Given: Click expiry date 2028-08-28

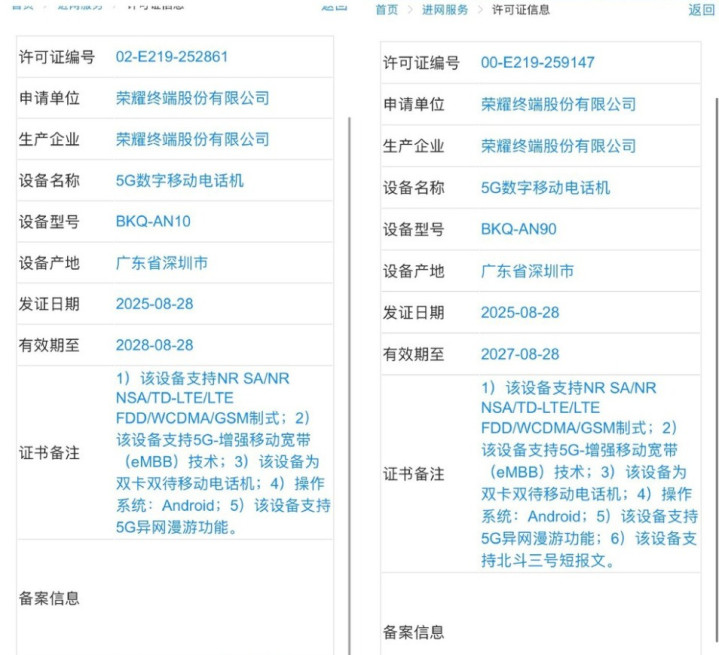Looking at the screenshot, I should coord(155,345).
